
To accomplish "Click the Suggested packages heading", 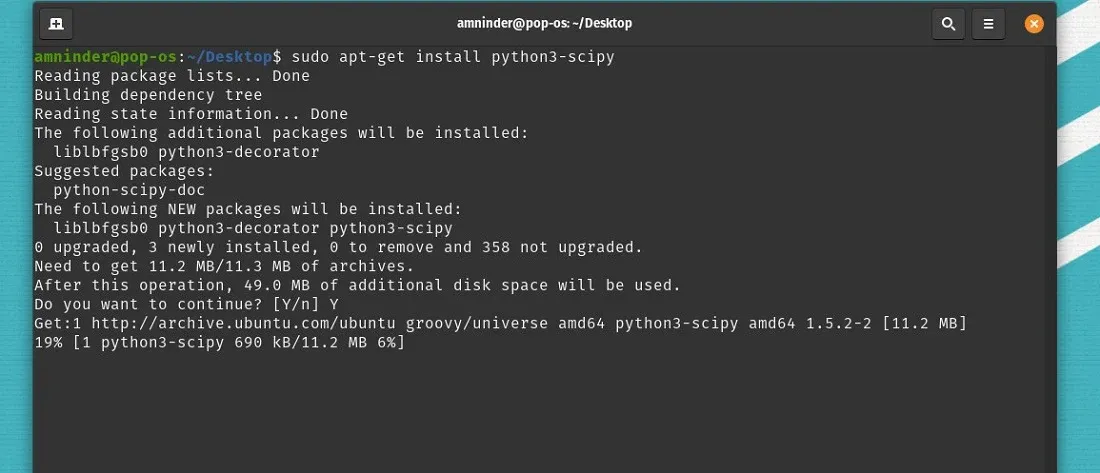I will [x=124, y=171].
